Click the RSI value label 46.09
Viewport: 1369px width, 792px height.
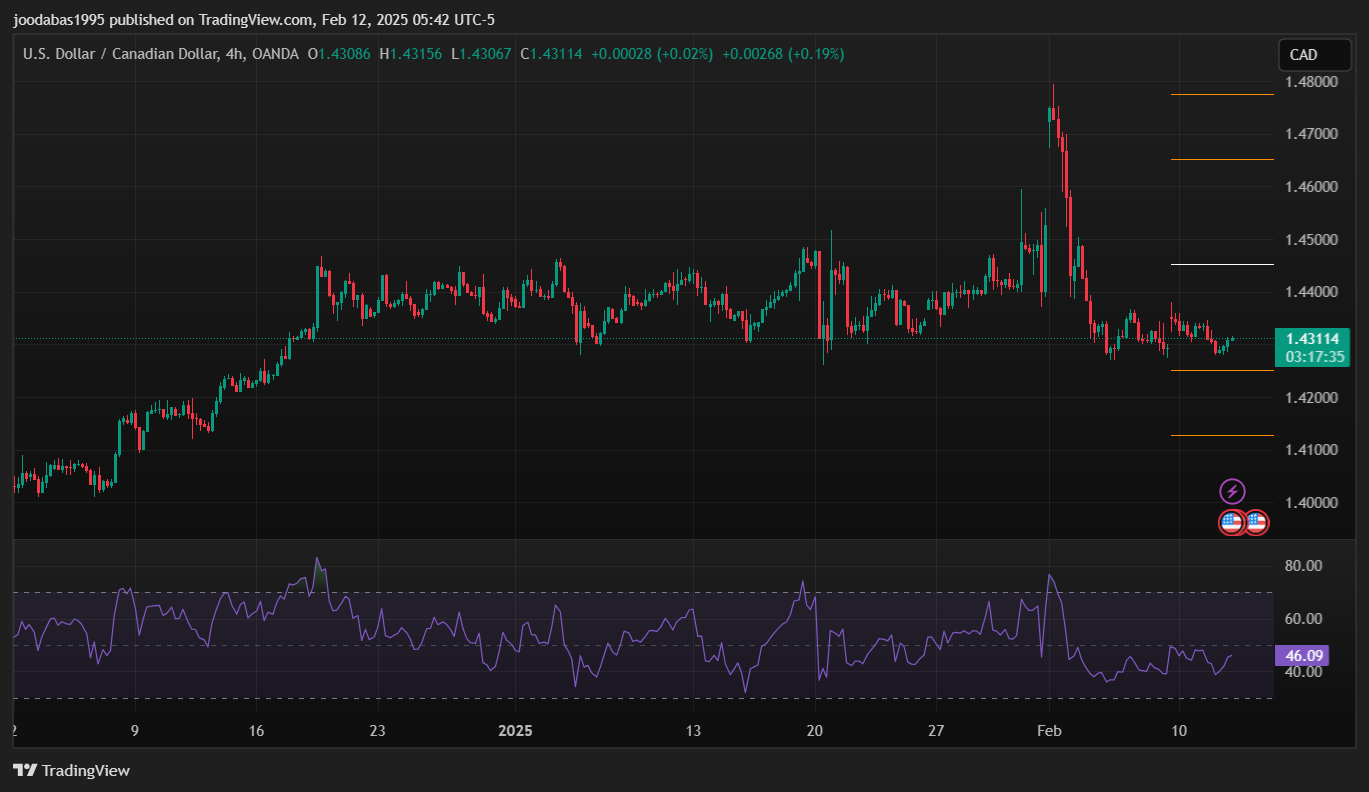coord(1304,656)
